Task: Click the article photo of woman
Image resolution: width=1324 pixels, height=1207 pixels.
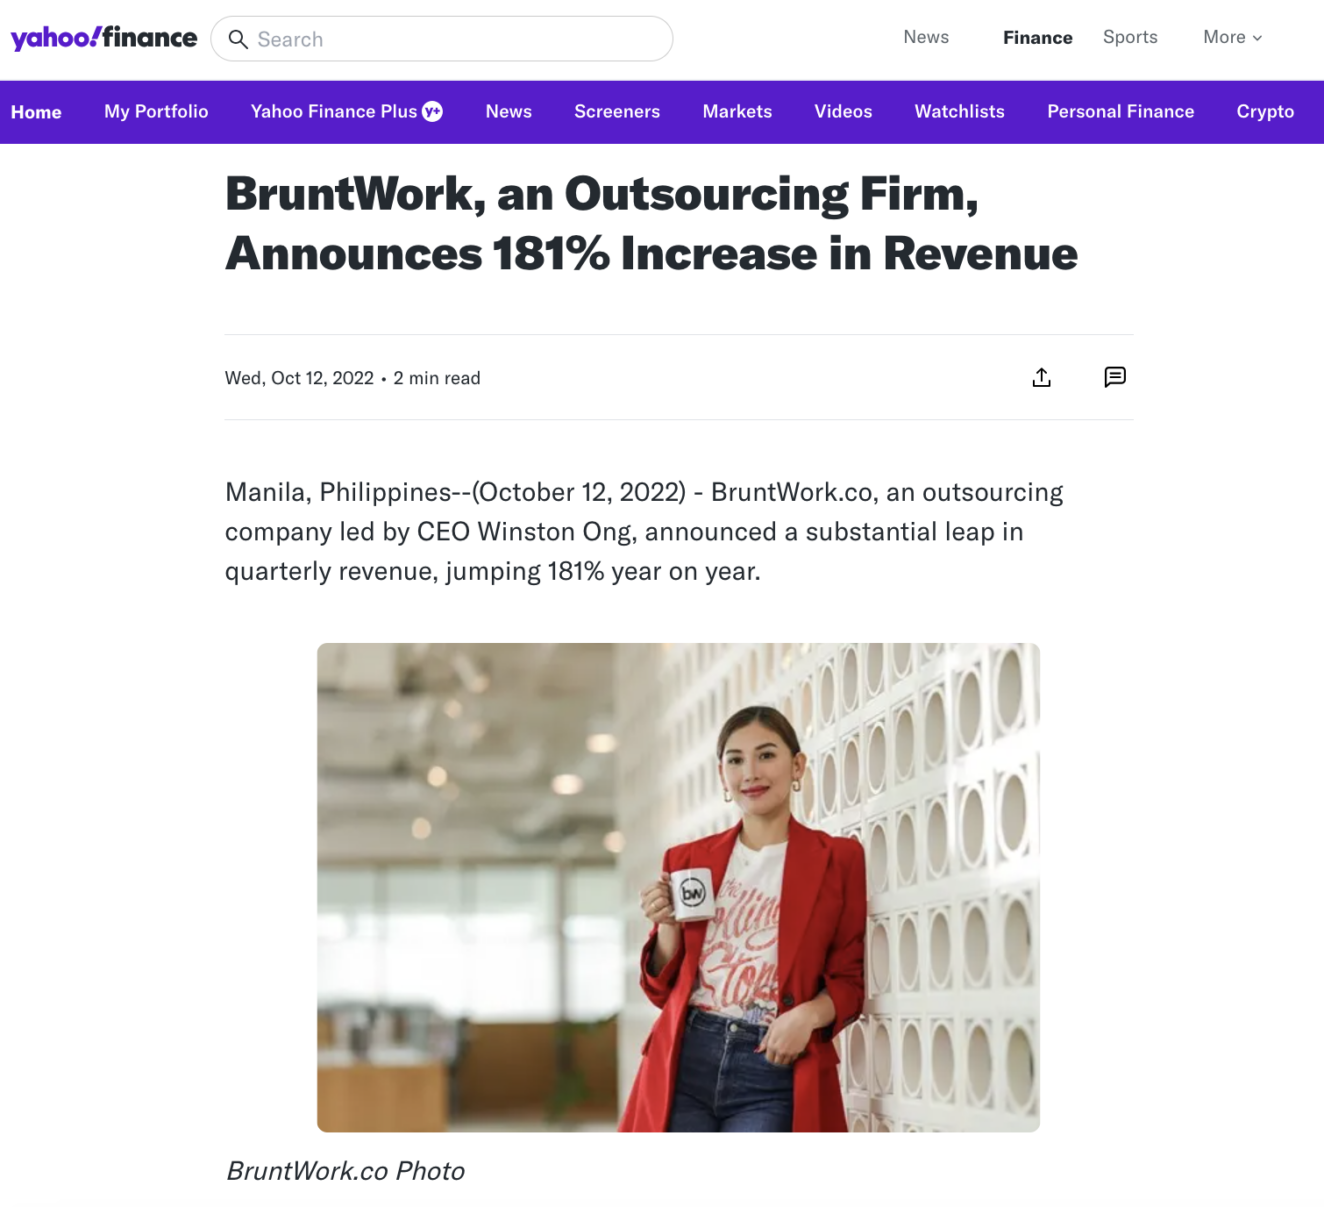Action: tap(678, 887)
